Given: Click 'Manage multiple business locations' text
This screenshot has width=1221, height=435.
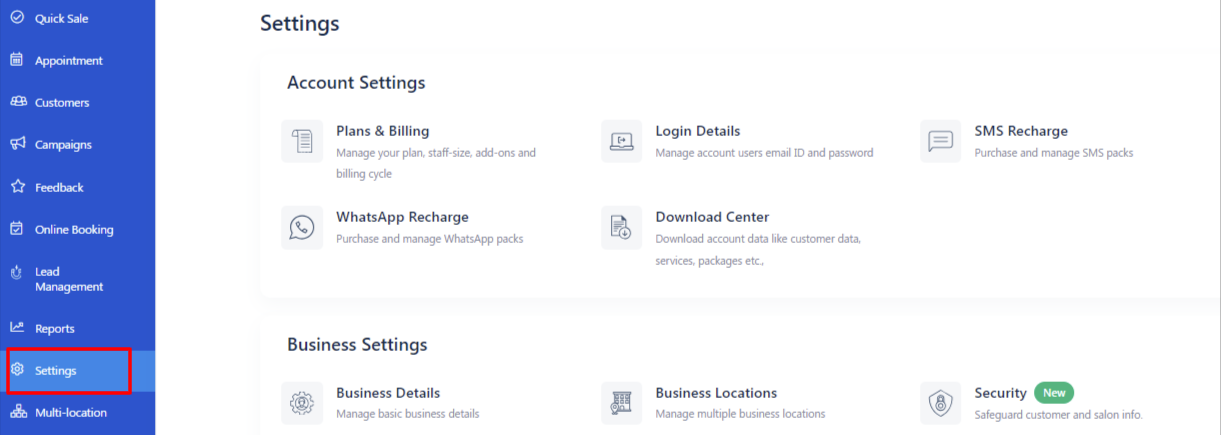Looking at the screenshot, I should click(740, 414).
